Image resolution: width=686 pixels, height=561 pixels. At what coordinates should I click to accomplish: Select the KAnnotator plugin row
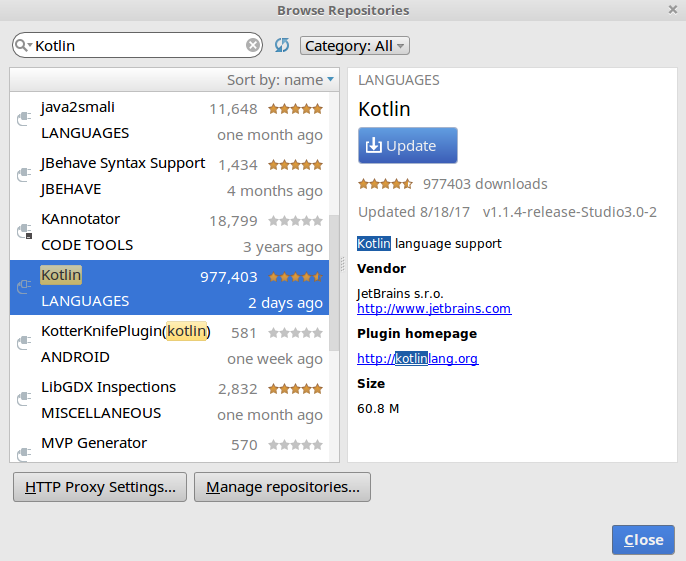pyautogui.click(x=169, y=232)
